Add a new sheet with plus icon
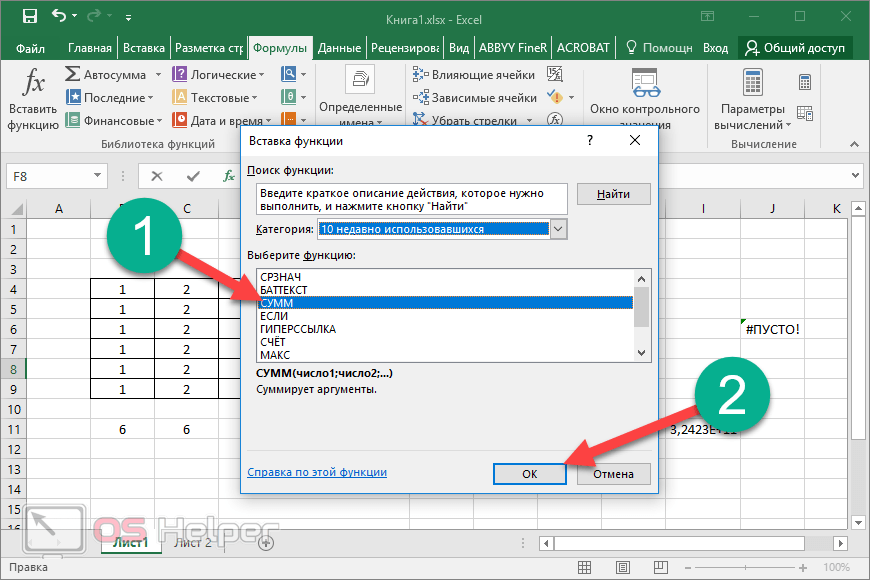Viewport: 870px width, 580px height. click(266, 543)
